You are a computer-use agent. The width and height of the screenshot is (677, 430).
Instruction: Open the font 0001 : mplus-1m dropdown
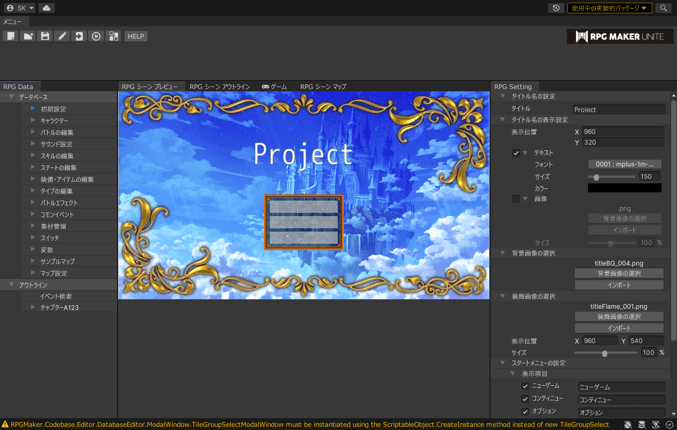[x=624, y=164]
